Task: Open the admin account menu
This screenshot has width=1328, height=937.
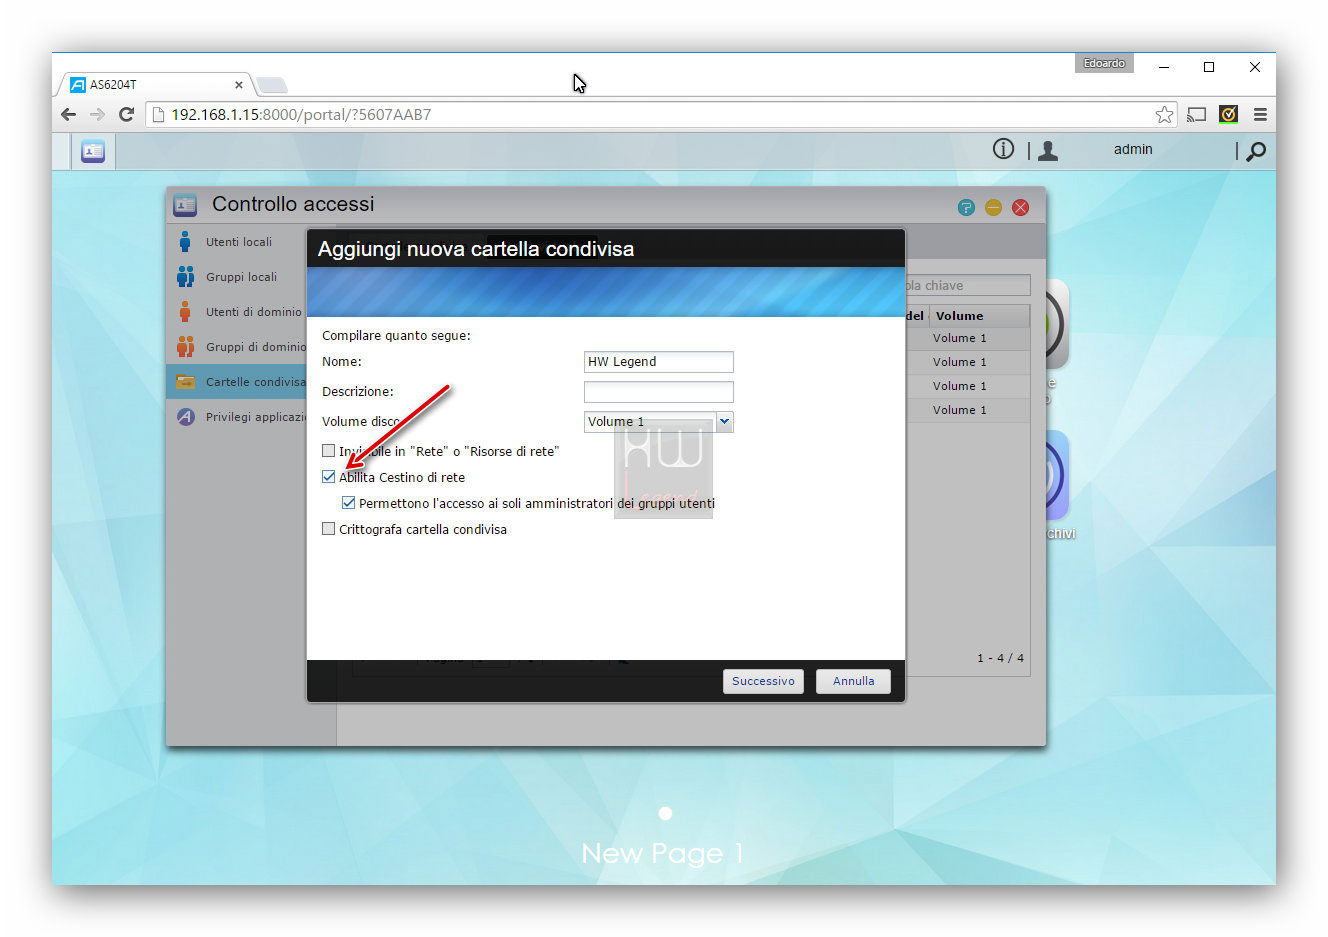Action: pyautogui.click(x=1133, y=149)
